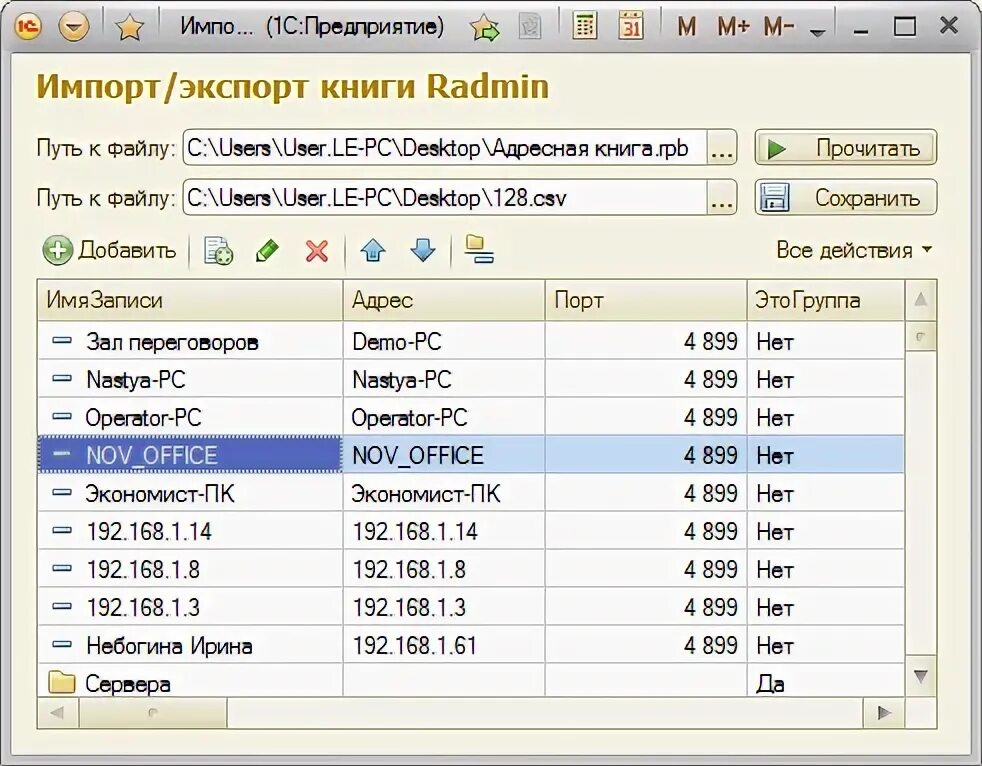Select the Nastya-PC name cell
Screen dimensions: 982x766
190,380
